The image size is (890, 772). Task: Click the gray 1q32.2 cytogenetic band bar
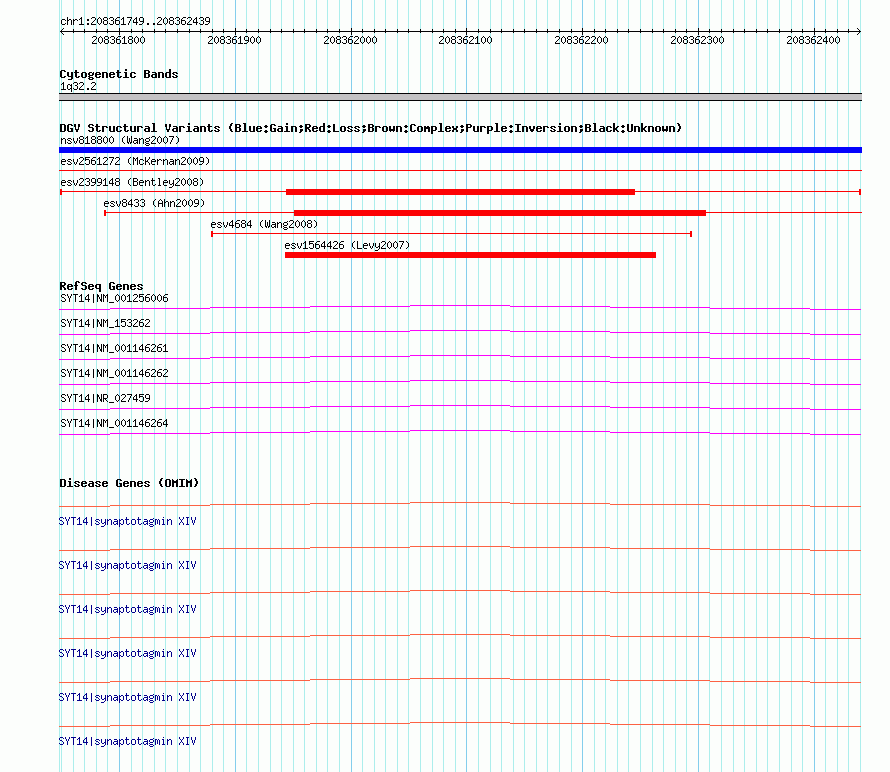tap(460, 97)
